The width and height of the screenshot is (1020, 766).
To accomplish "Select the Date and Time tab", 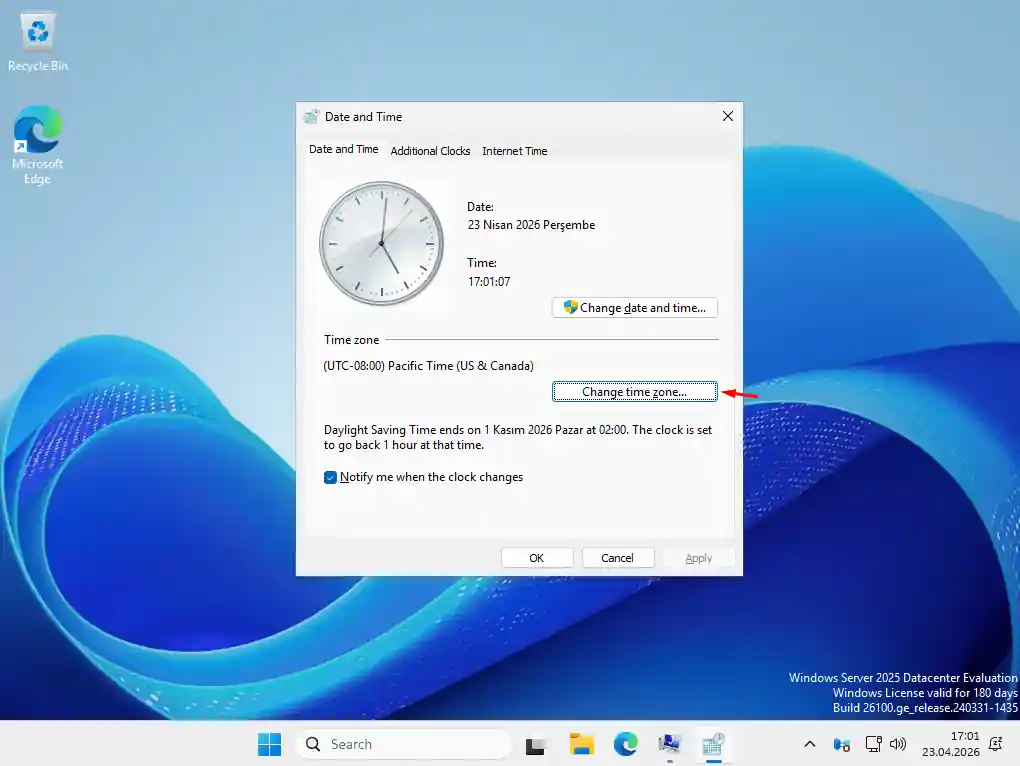I will tap(343, 149).
